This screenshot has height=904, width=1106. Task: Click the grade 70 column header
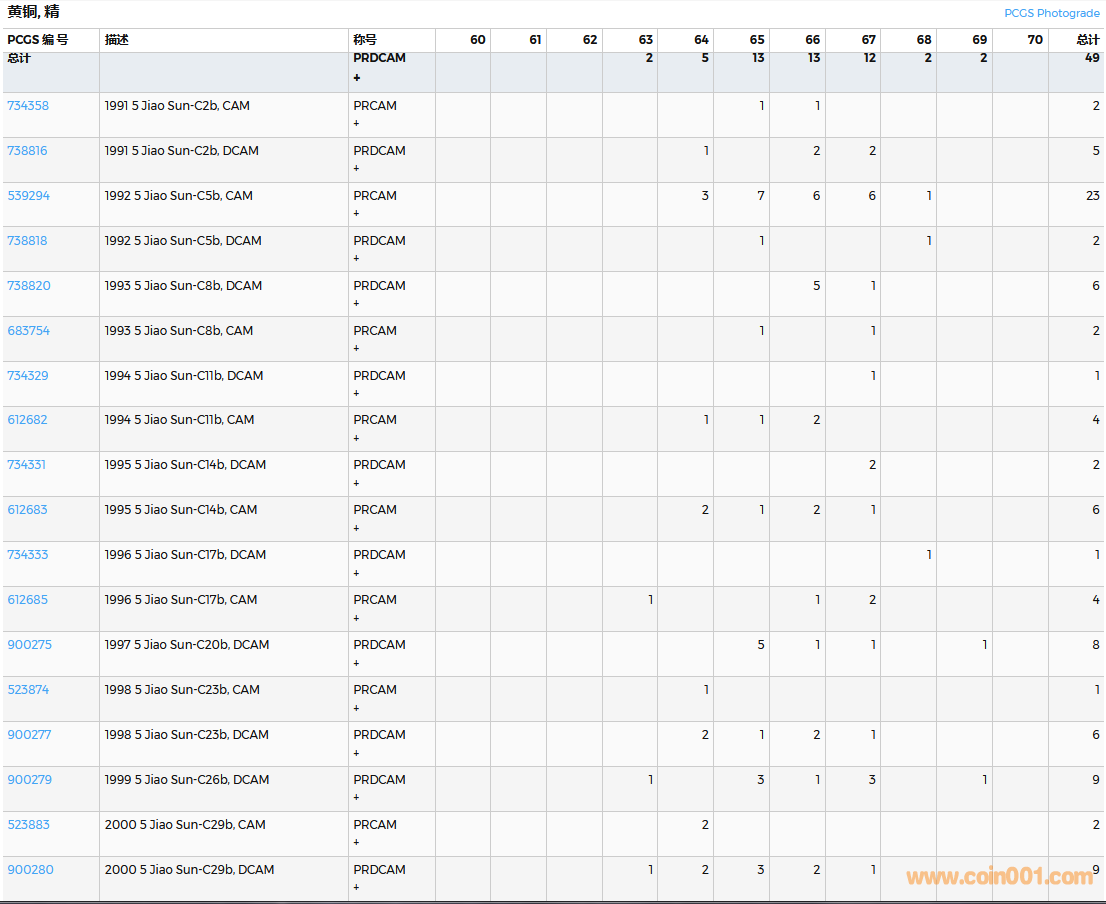coord(1034,40)
